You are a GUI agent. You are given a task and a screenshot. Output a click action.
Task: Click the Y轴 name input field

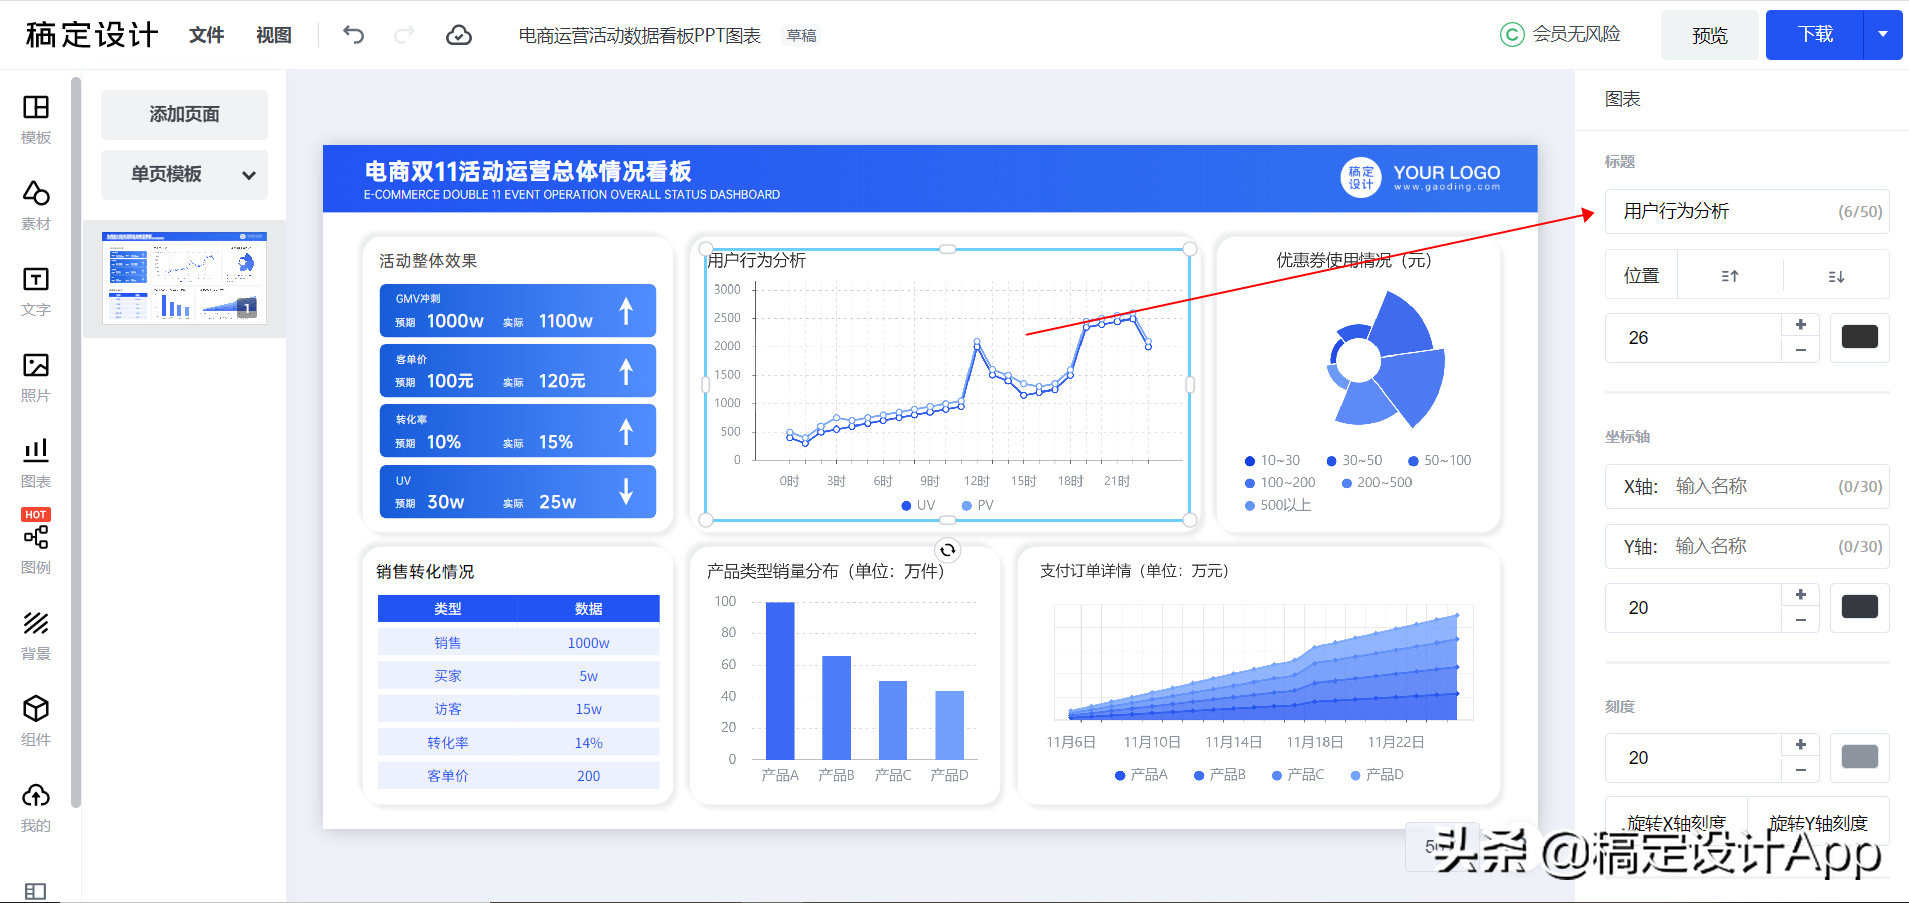click(x=1747, y=546)
